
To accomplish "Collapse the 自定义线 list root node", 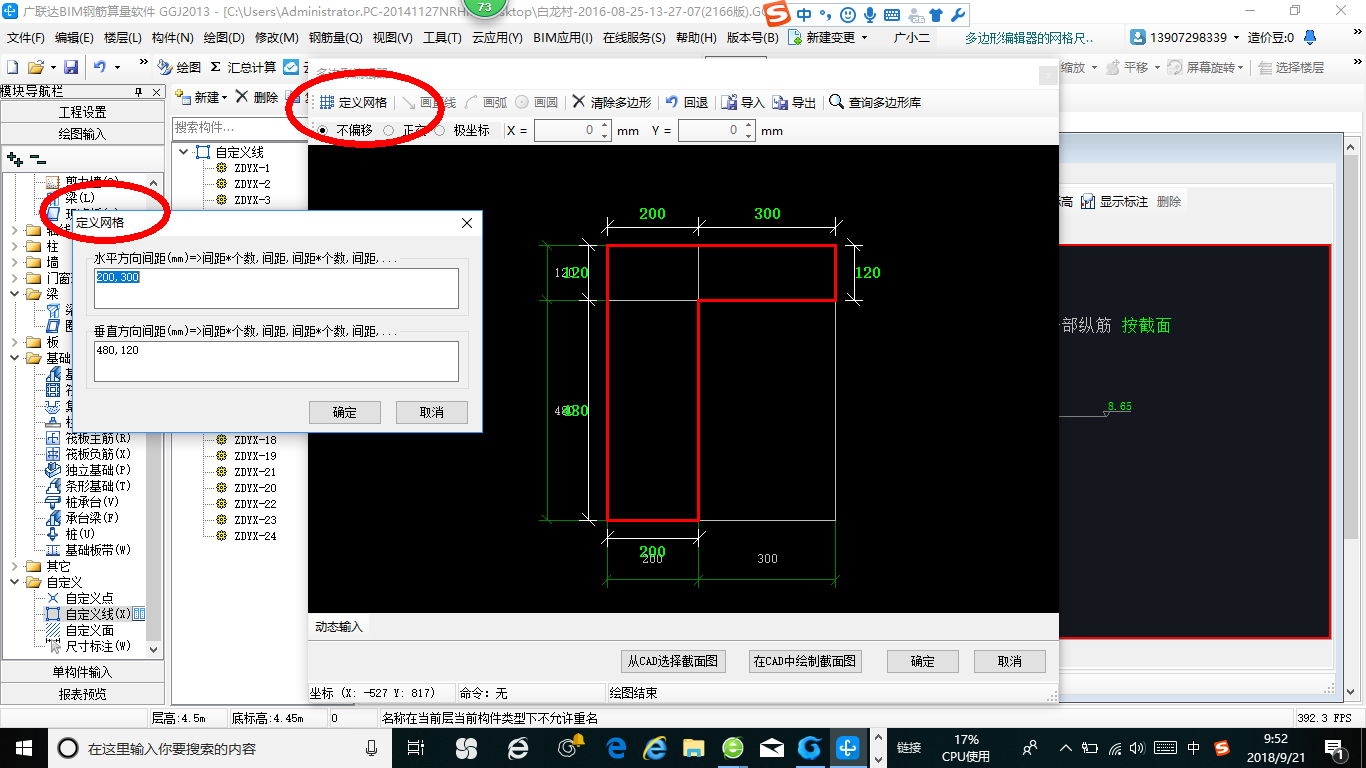I will point(184,152).
